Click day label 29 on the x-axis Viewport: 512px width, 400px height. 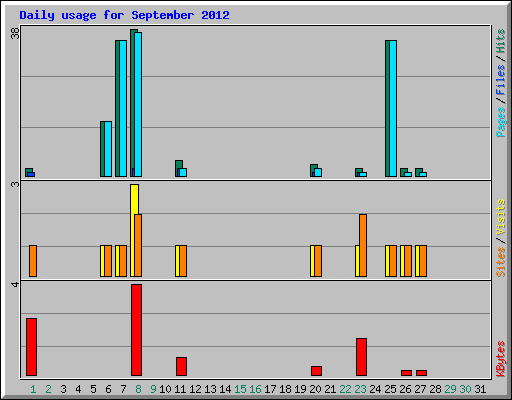pyautogui.click(x=450, y=389)
